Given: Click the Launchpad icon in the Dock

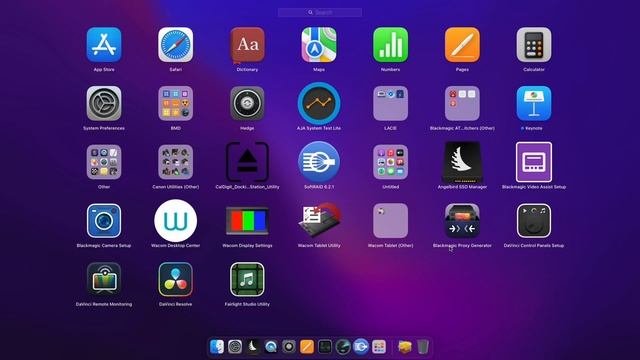Looking at the screenshot, I should click(x=379, y=347).
